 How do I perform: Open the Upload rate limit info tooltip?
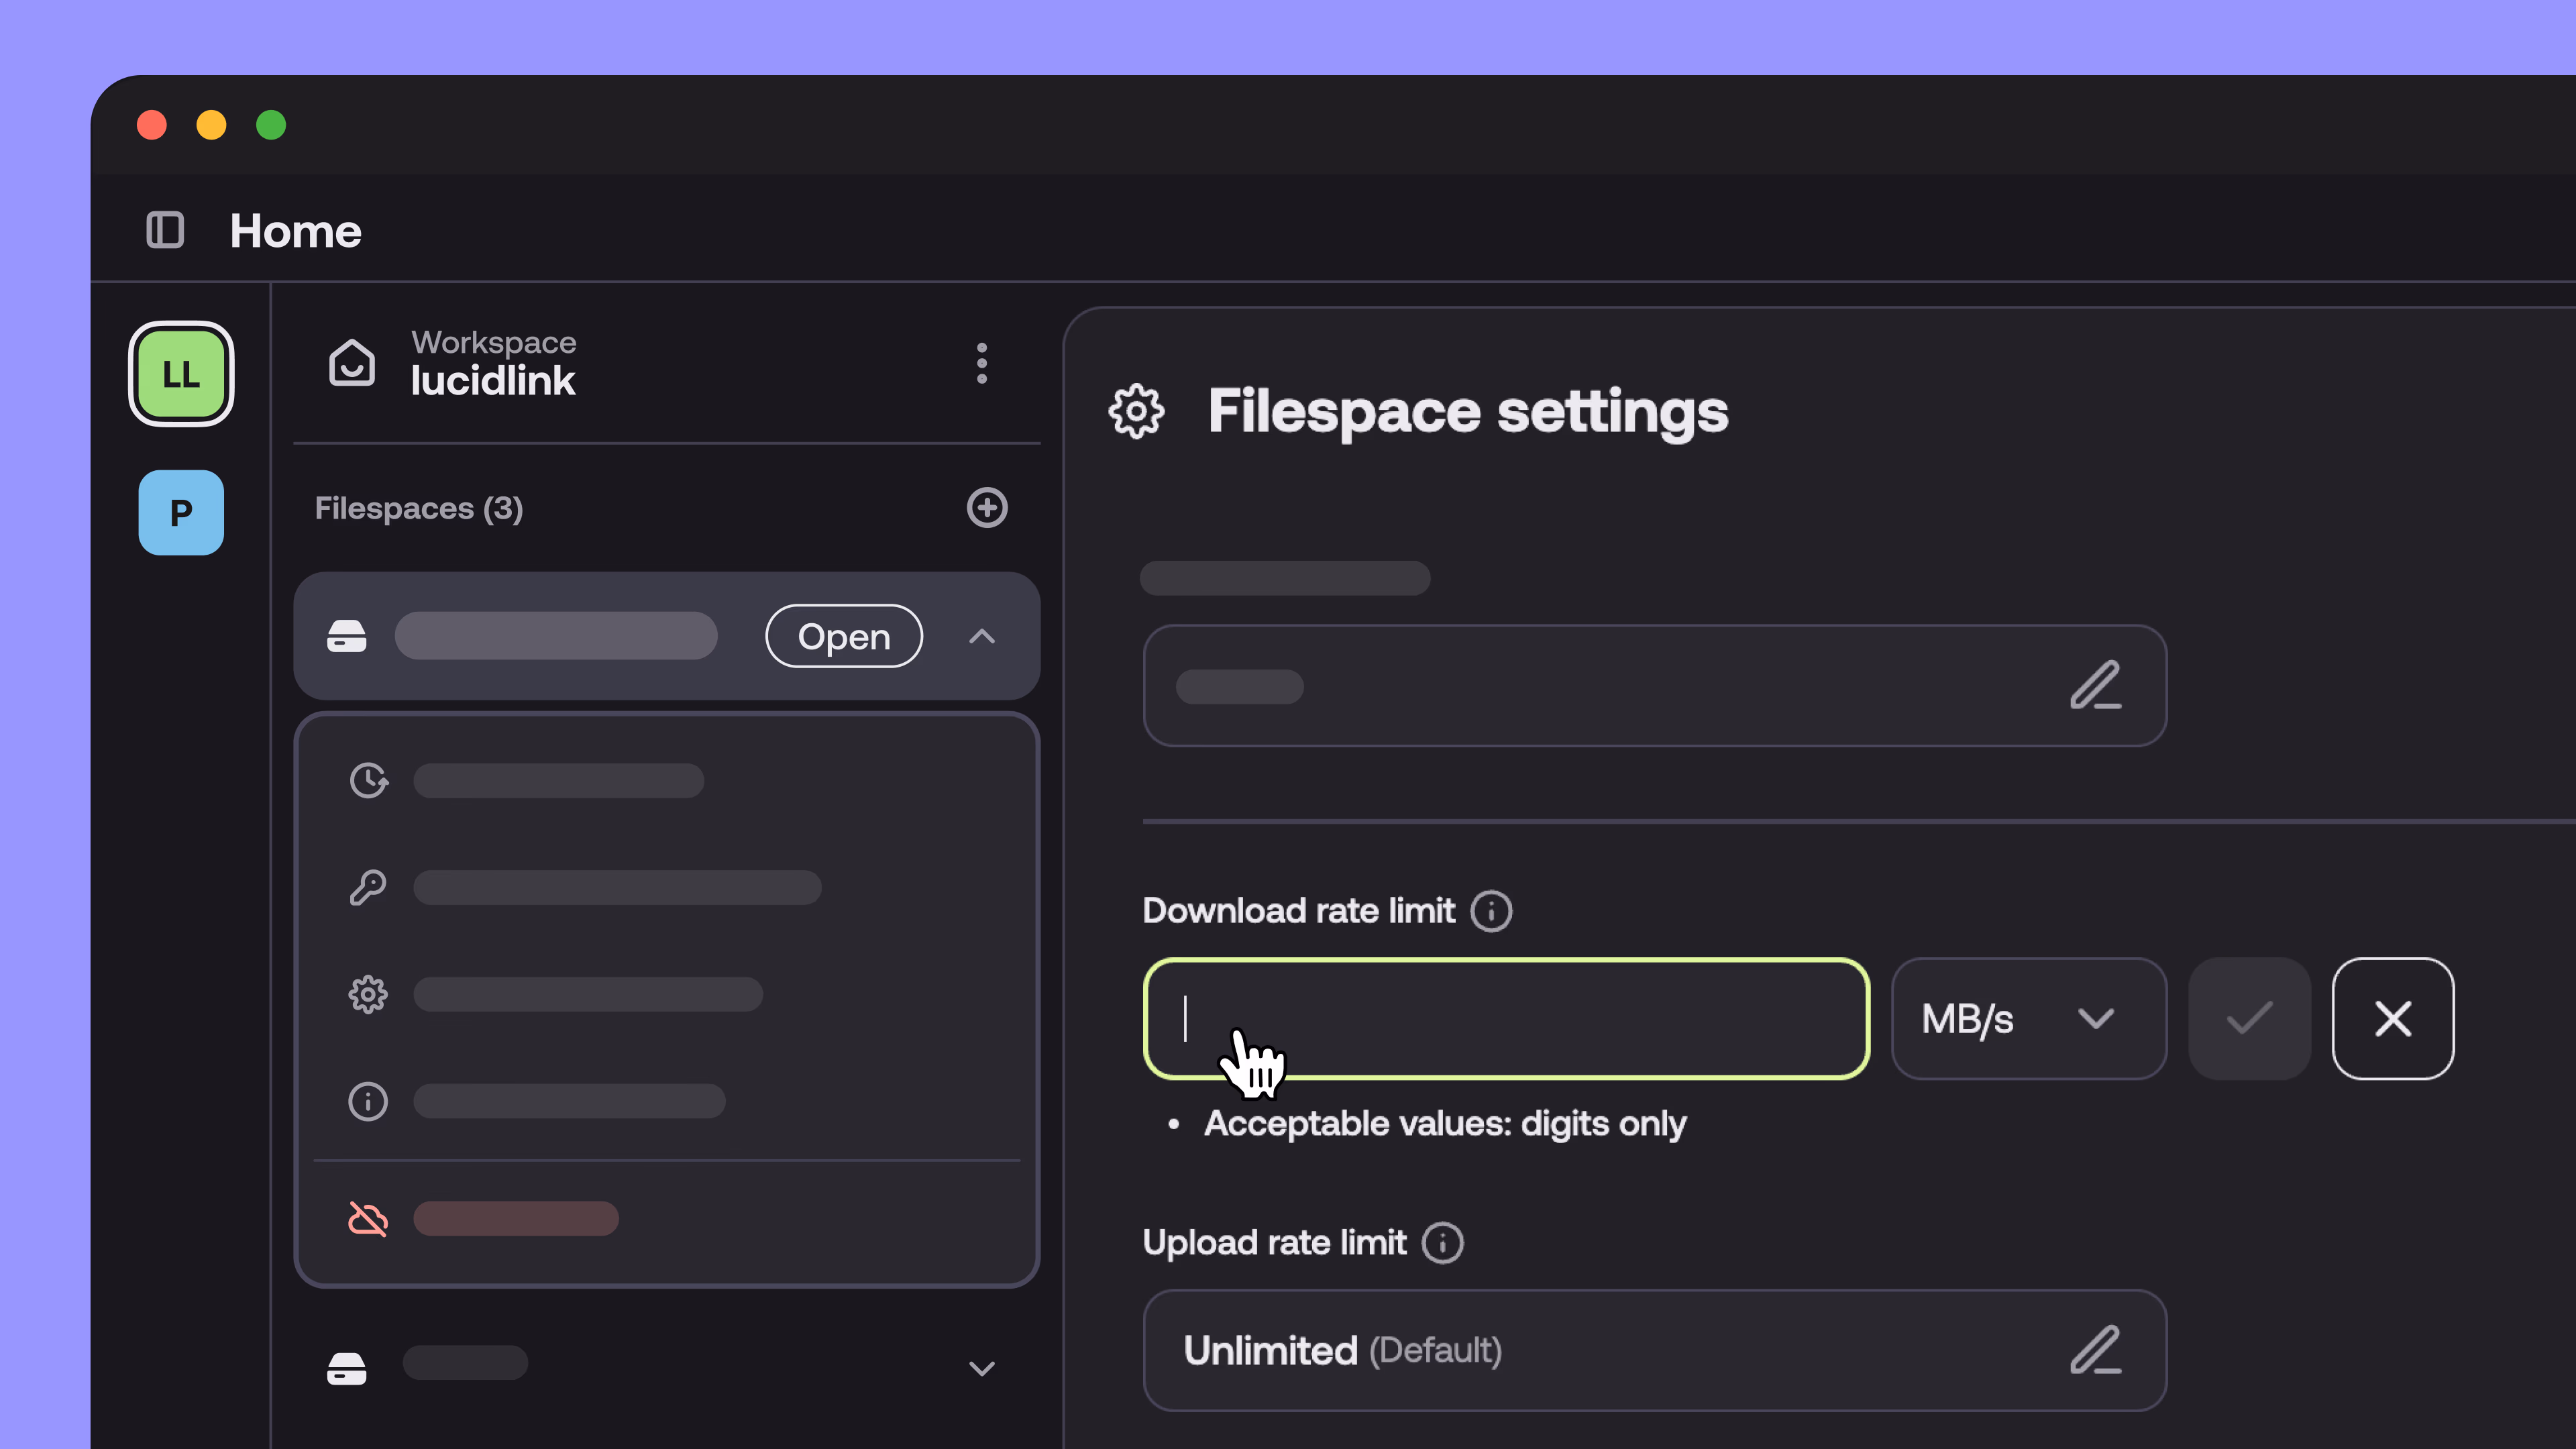click(1443, 1242)
